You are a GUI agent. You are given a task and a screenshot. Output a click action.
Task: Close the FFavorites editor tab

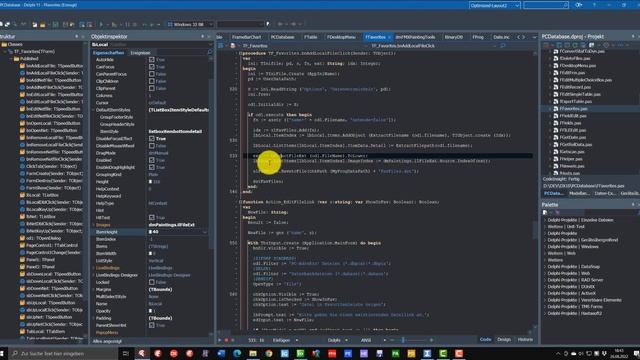click(x=389, y=38)
